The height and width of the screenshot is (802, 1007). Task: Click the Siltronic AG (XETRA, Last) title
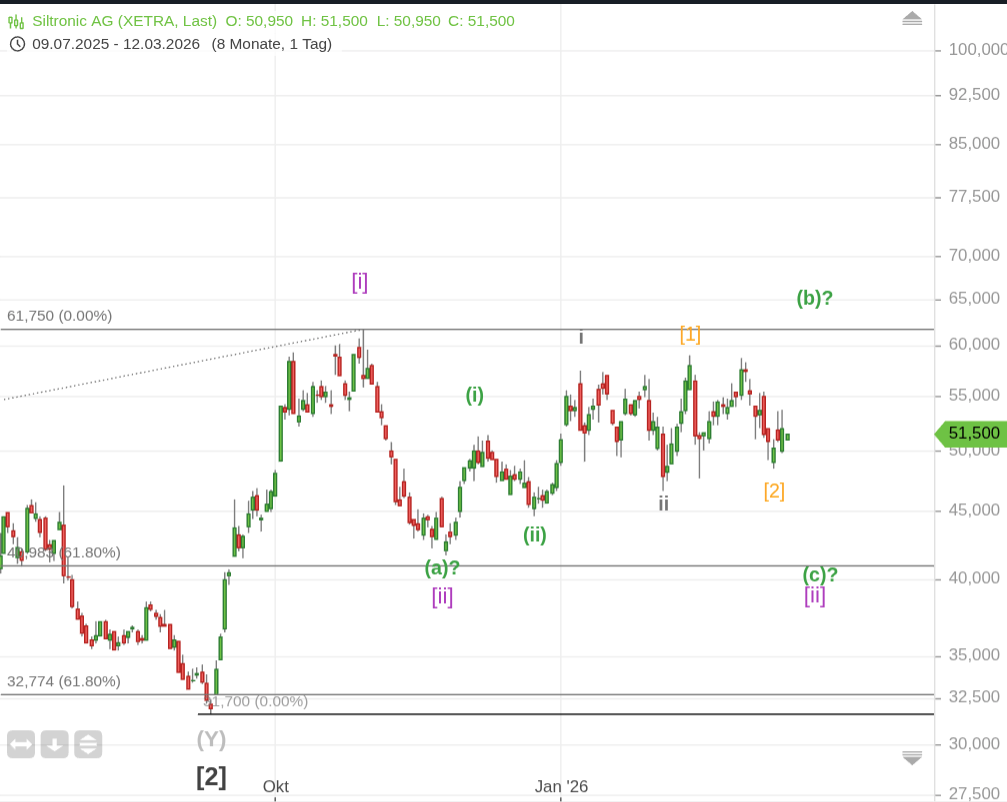(124, 21)
